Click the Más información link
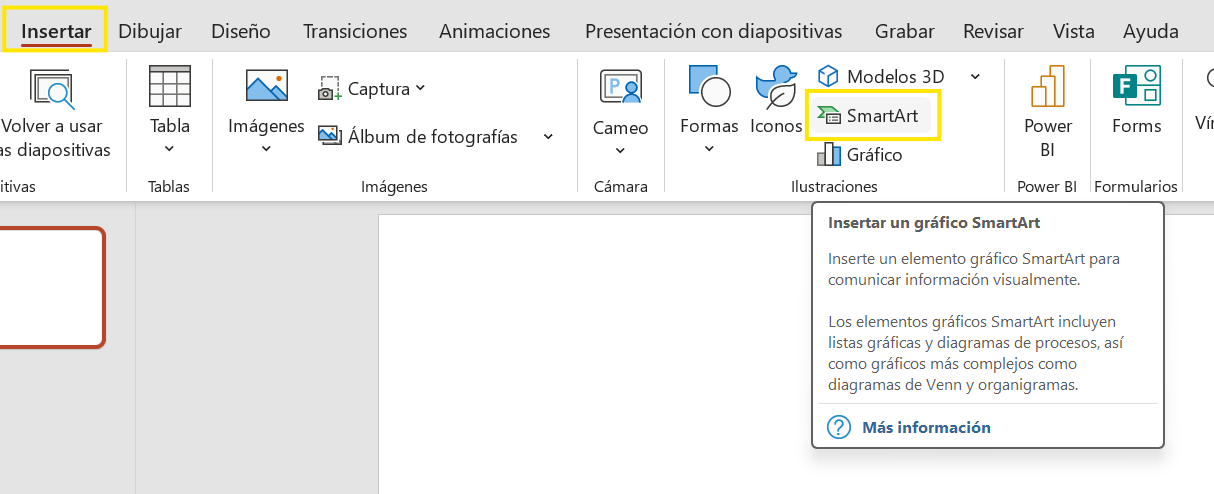1214x494 pixels. click(x=926, y=427)
